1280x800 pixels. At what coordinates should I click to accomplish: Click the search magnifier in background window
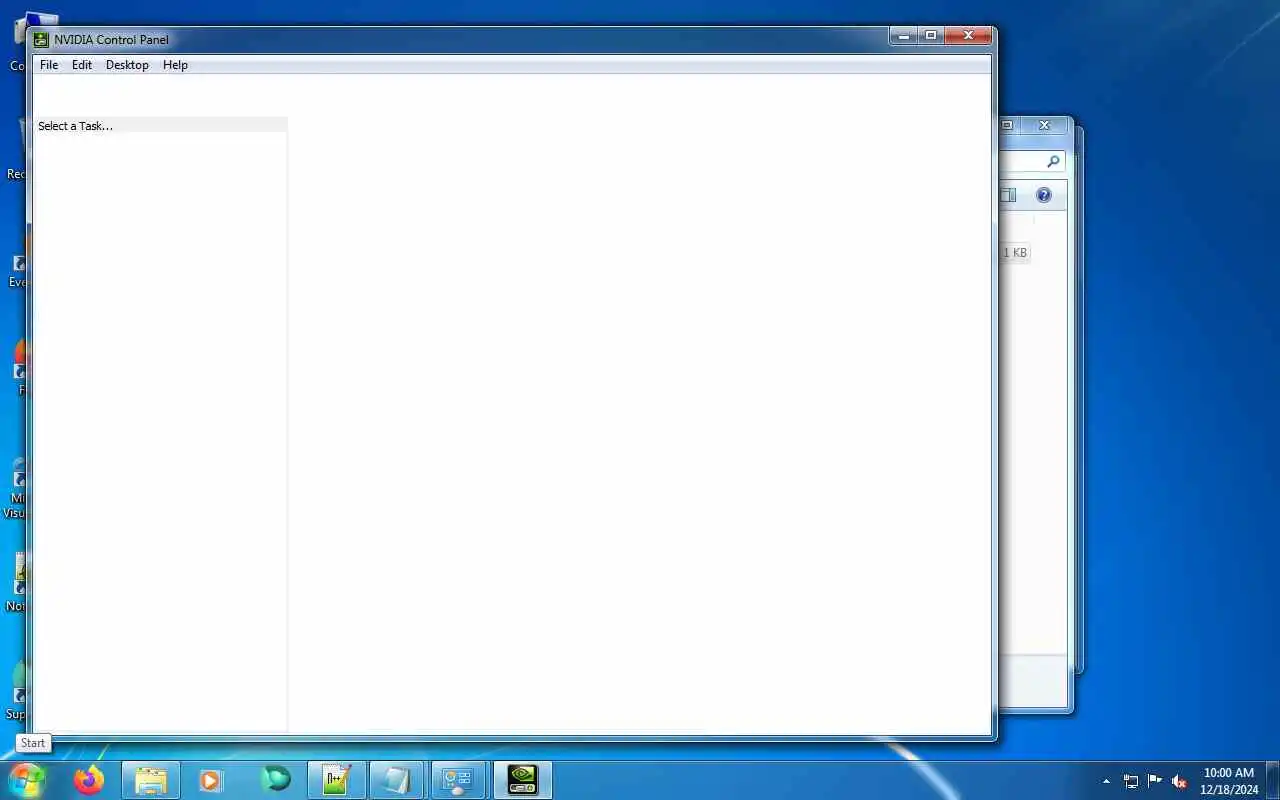tap(1053, 162)
